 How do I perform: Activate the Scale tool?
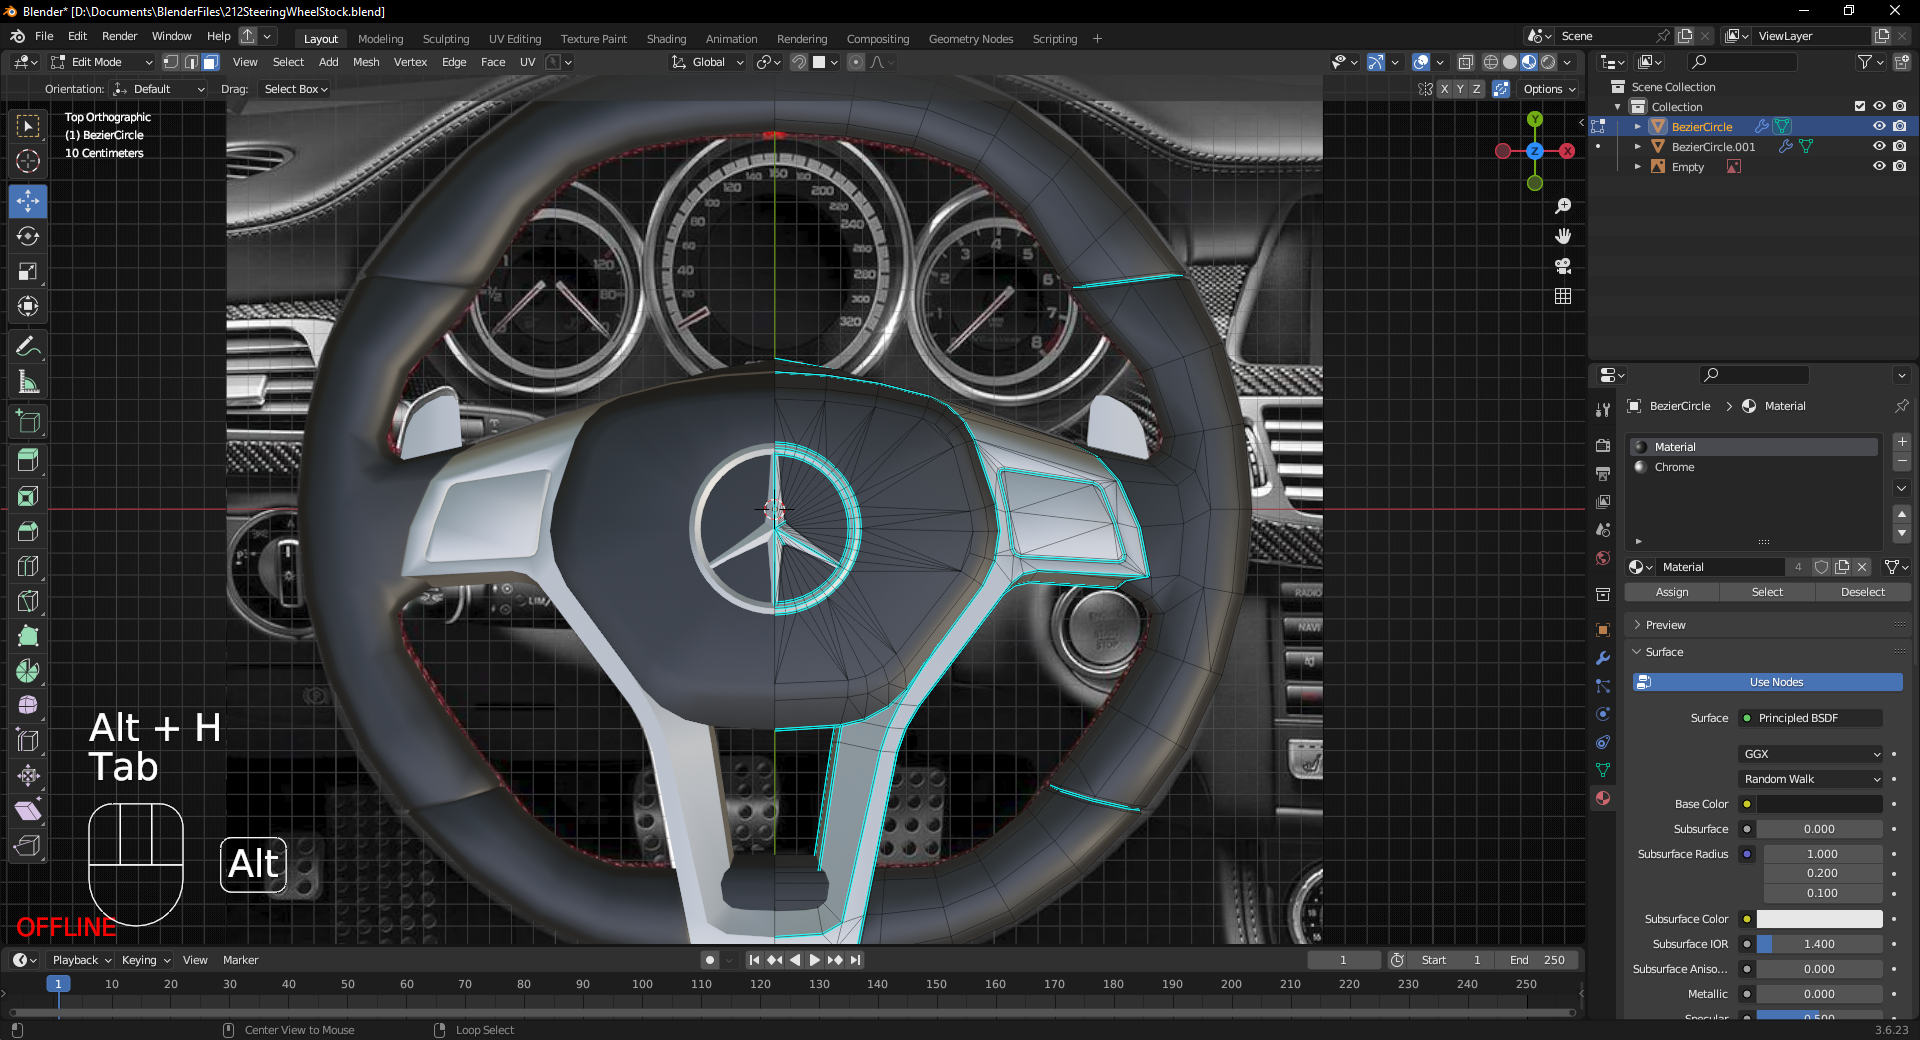coord(28,271)
